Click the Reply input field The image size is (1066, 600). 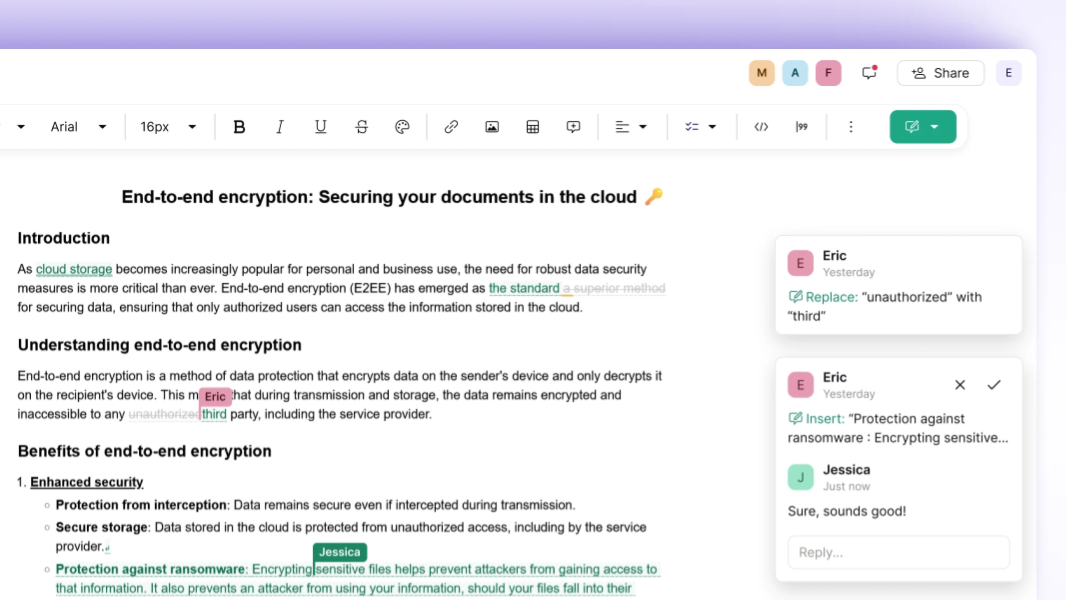[x=898, y=552]
